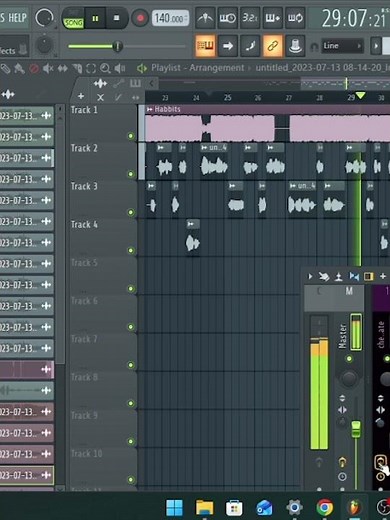The image size is (390, 520).
Task: Click the snap magnet icon
Action: (x=314, y=47)
